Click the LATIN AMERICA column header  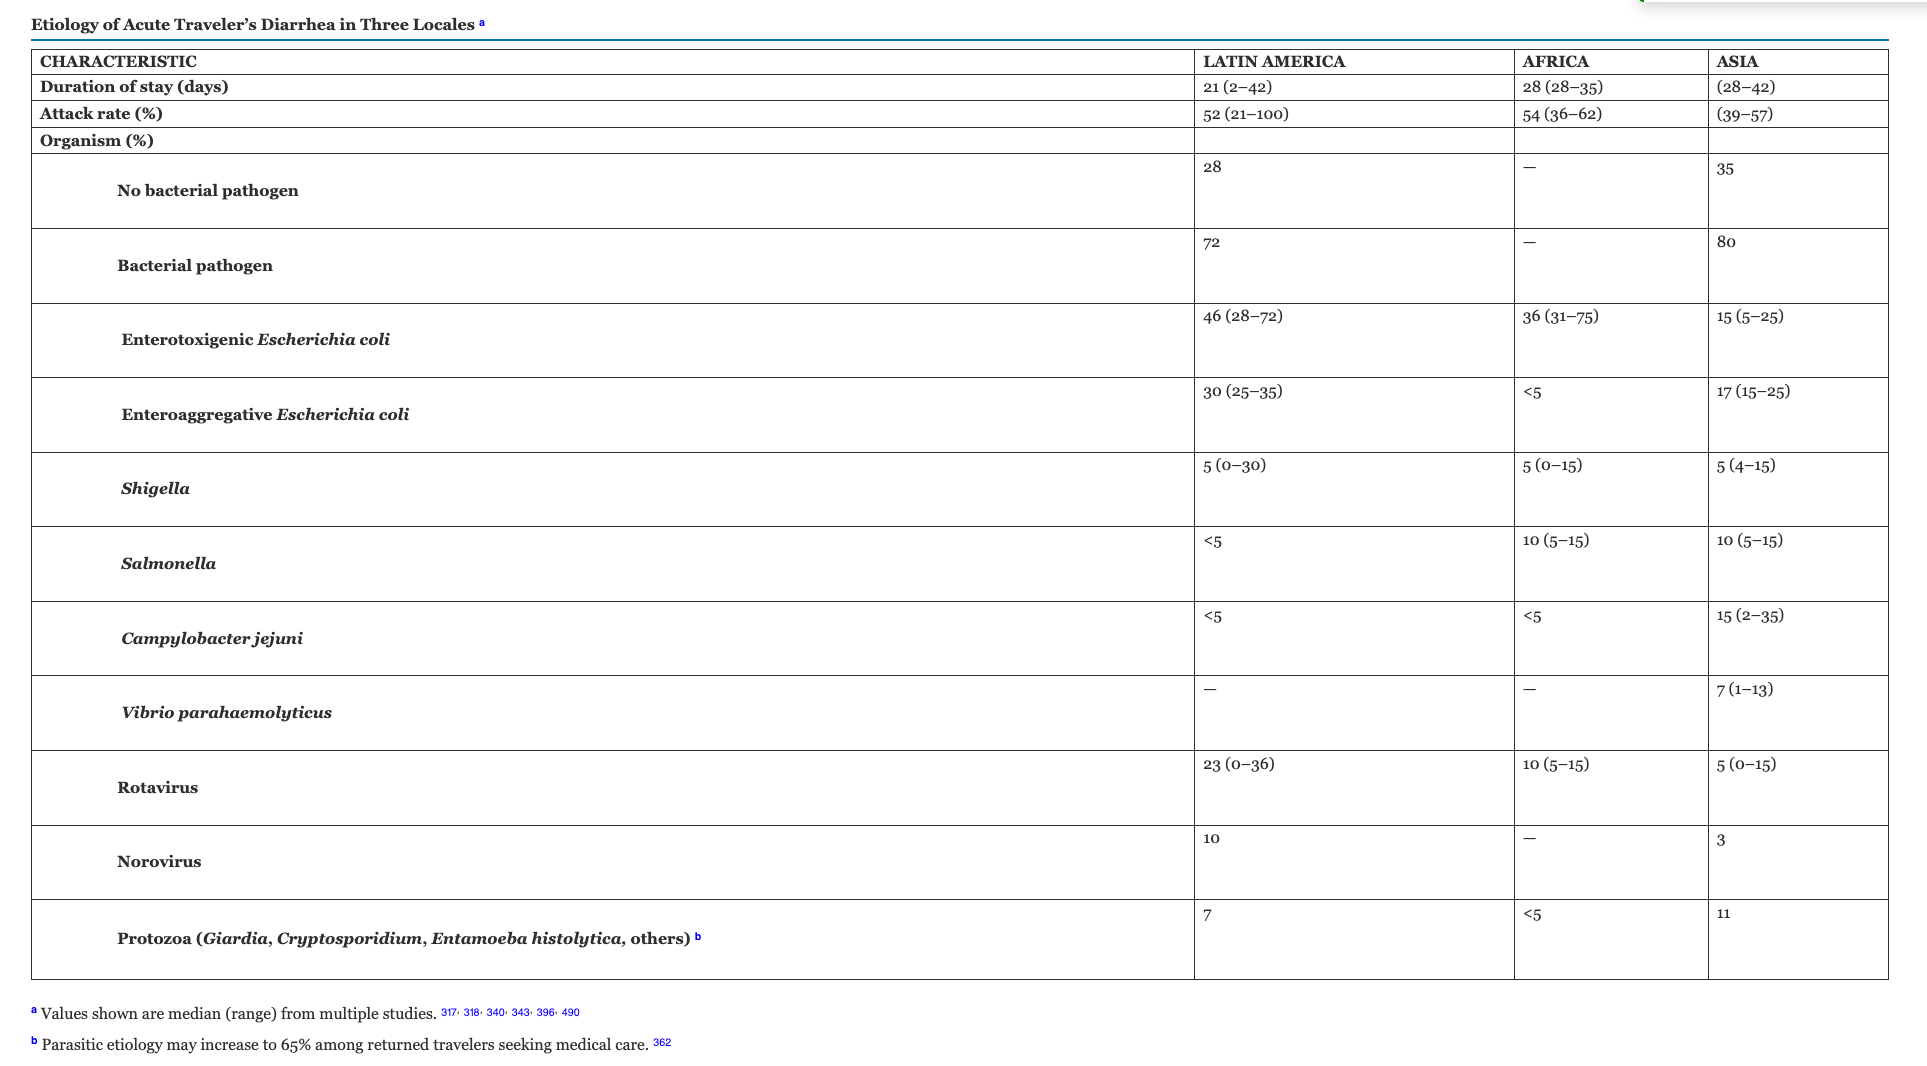coord(1273,62)
